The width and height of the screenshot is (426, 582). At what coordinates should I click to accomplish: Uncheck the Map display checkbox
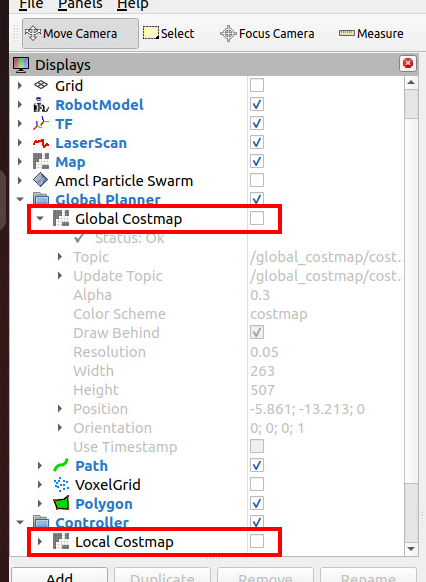257,161
